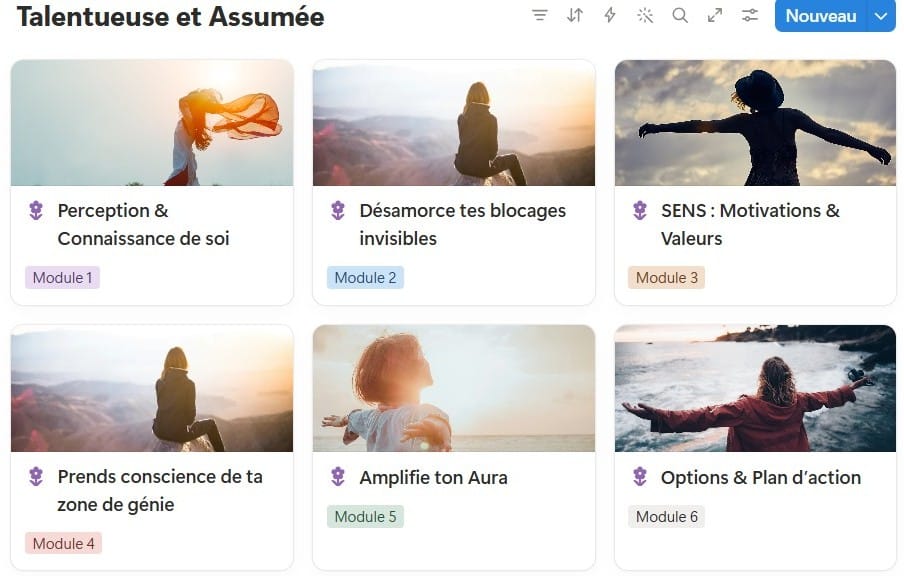Click the Nouveau button

(x=820, y=15)
